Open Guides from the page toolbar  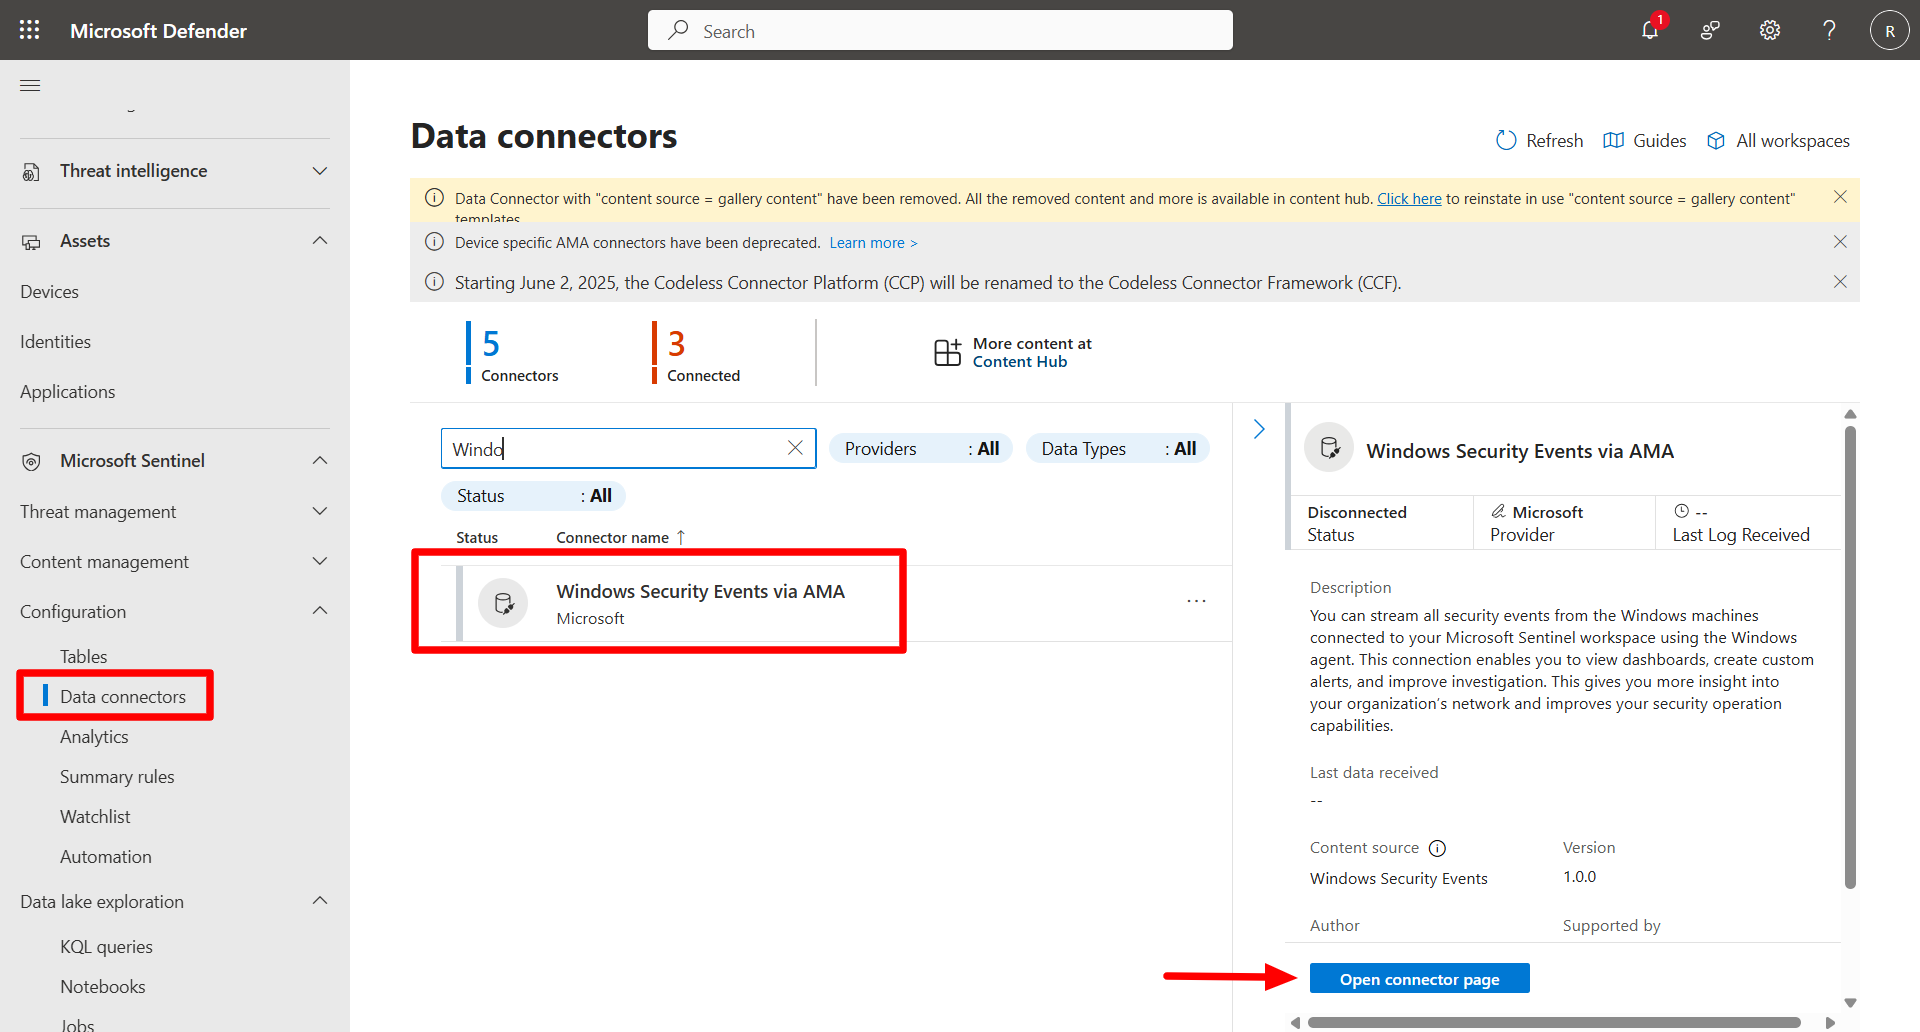1659,141
